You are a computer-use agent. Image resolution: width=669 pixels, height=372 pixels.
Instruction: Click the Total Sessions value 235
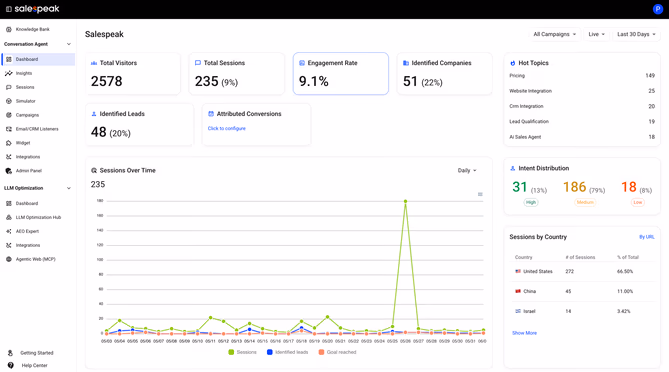(207, 81)
